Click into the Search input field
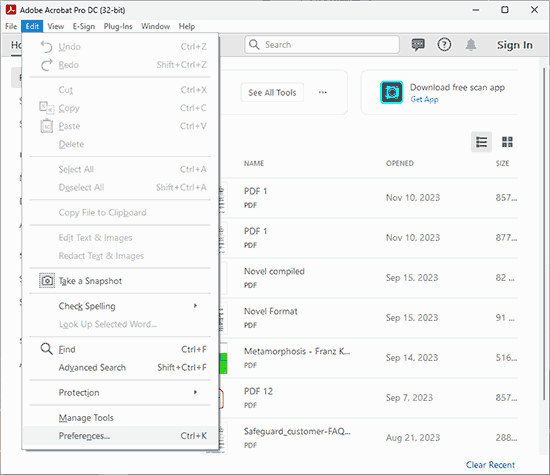This screenshot has height=475, width=550. coord(322,45)
